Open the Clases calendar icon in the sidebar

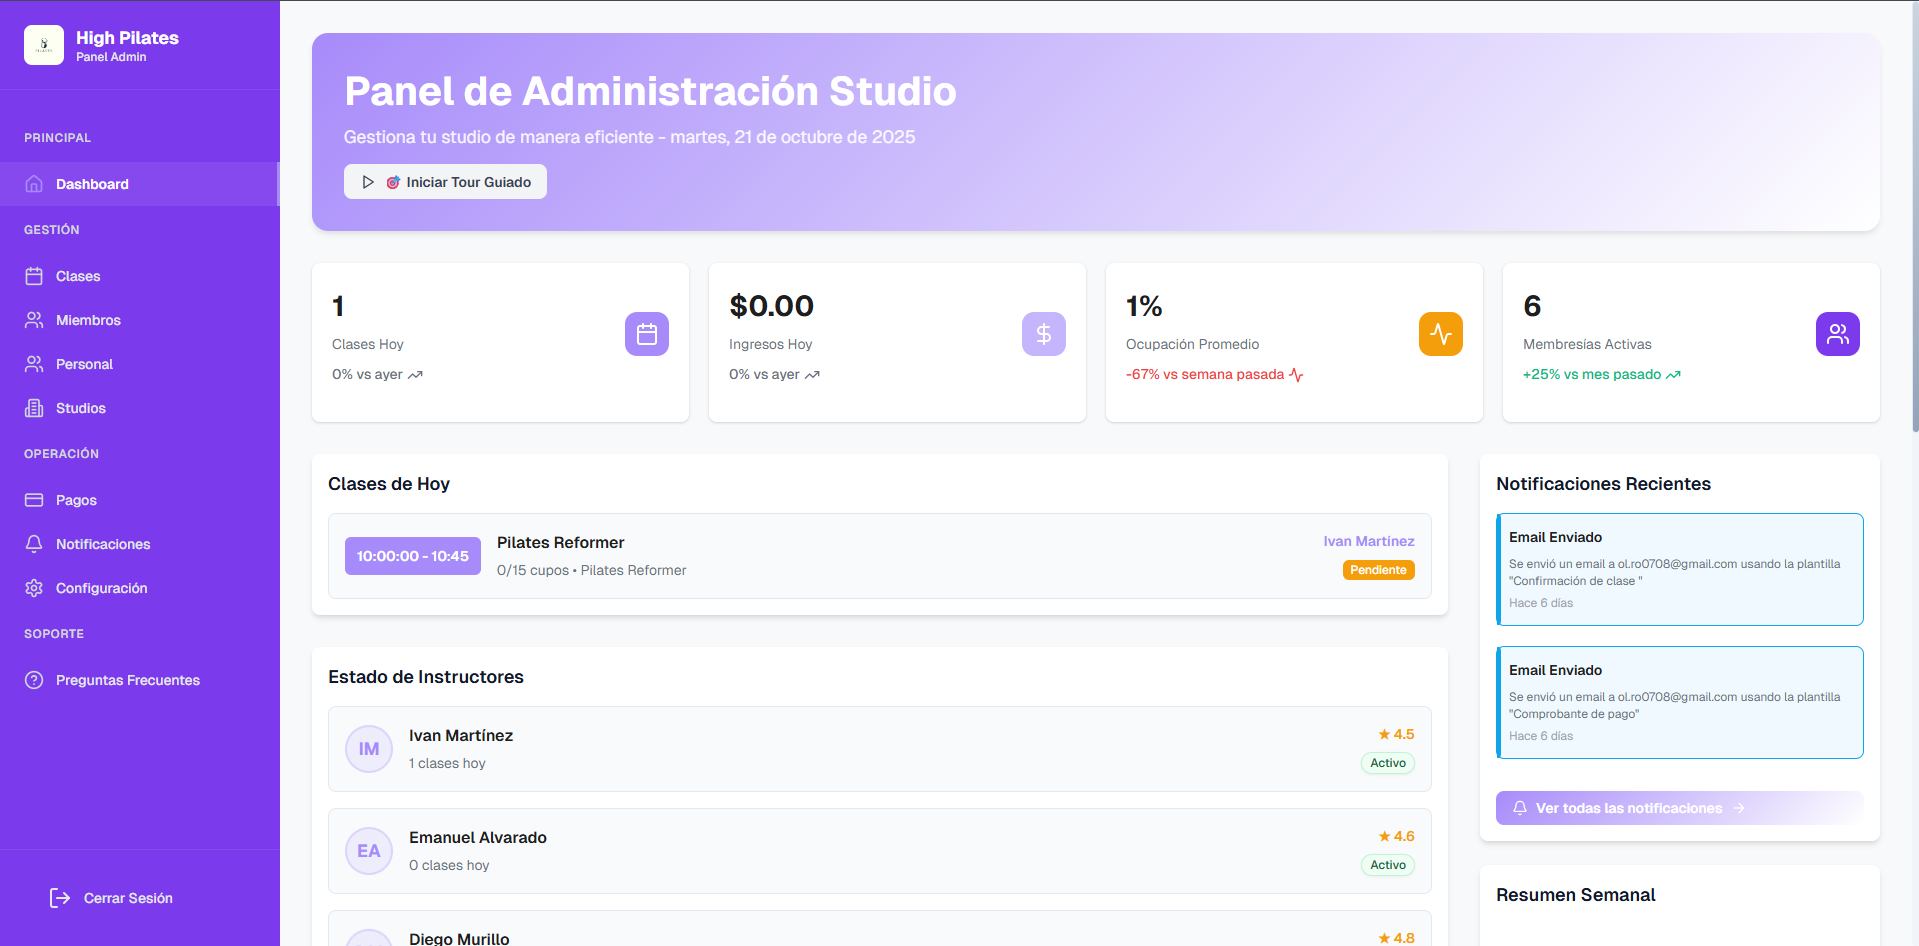[x=33, y=276]
